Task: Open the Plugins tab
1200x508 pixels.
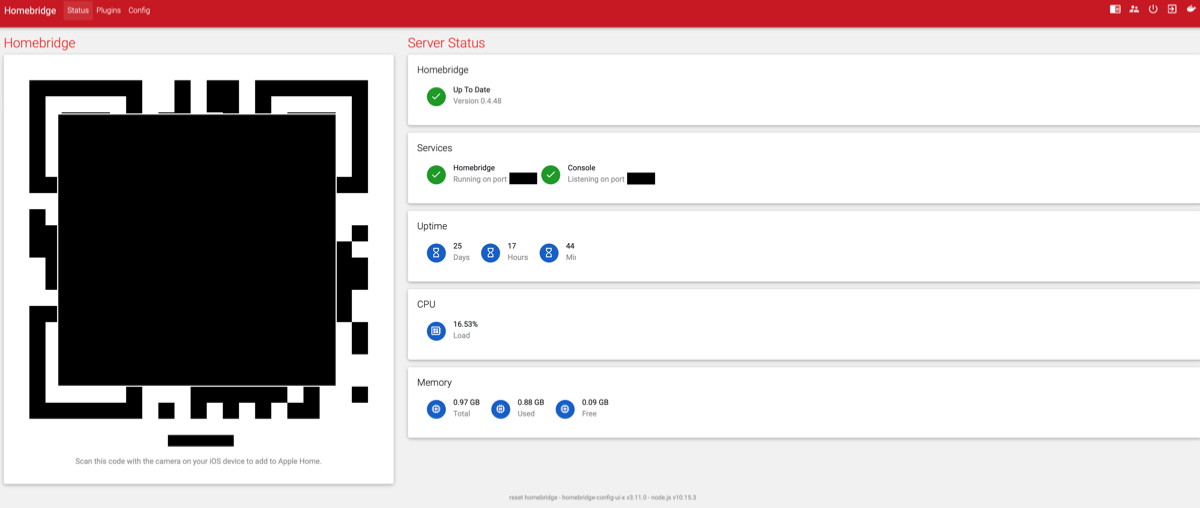Action: (x=109, y=10)
